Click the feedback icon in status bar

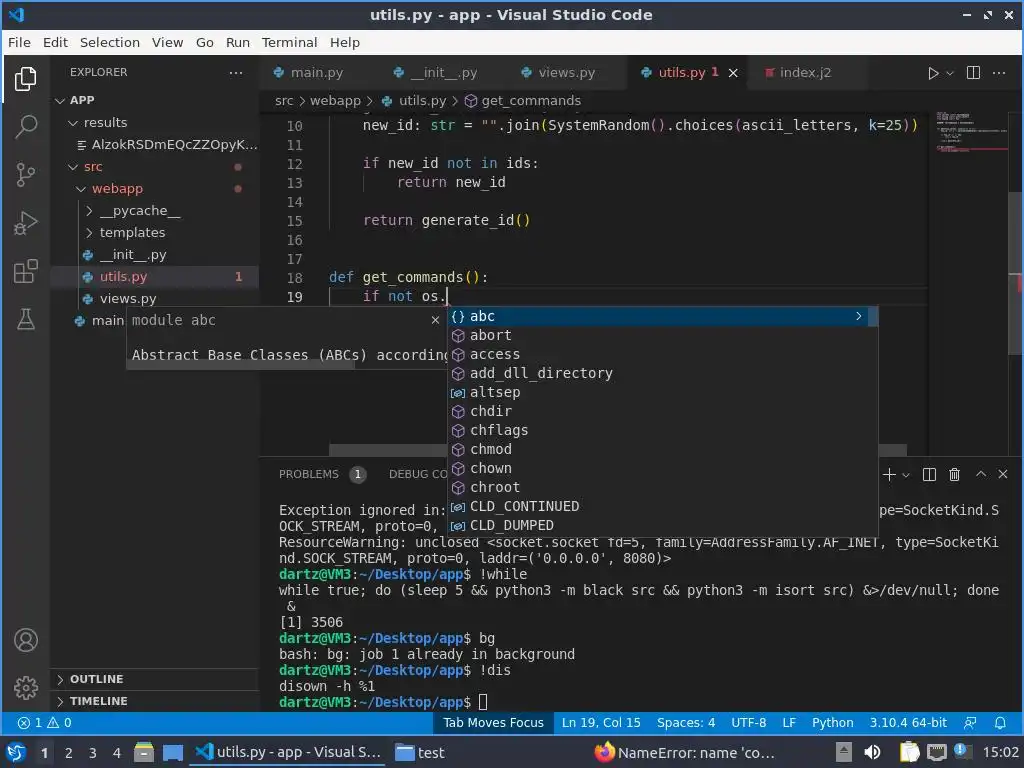[x=970, y=723]
